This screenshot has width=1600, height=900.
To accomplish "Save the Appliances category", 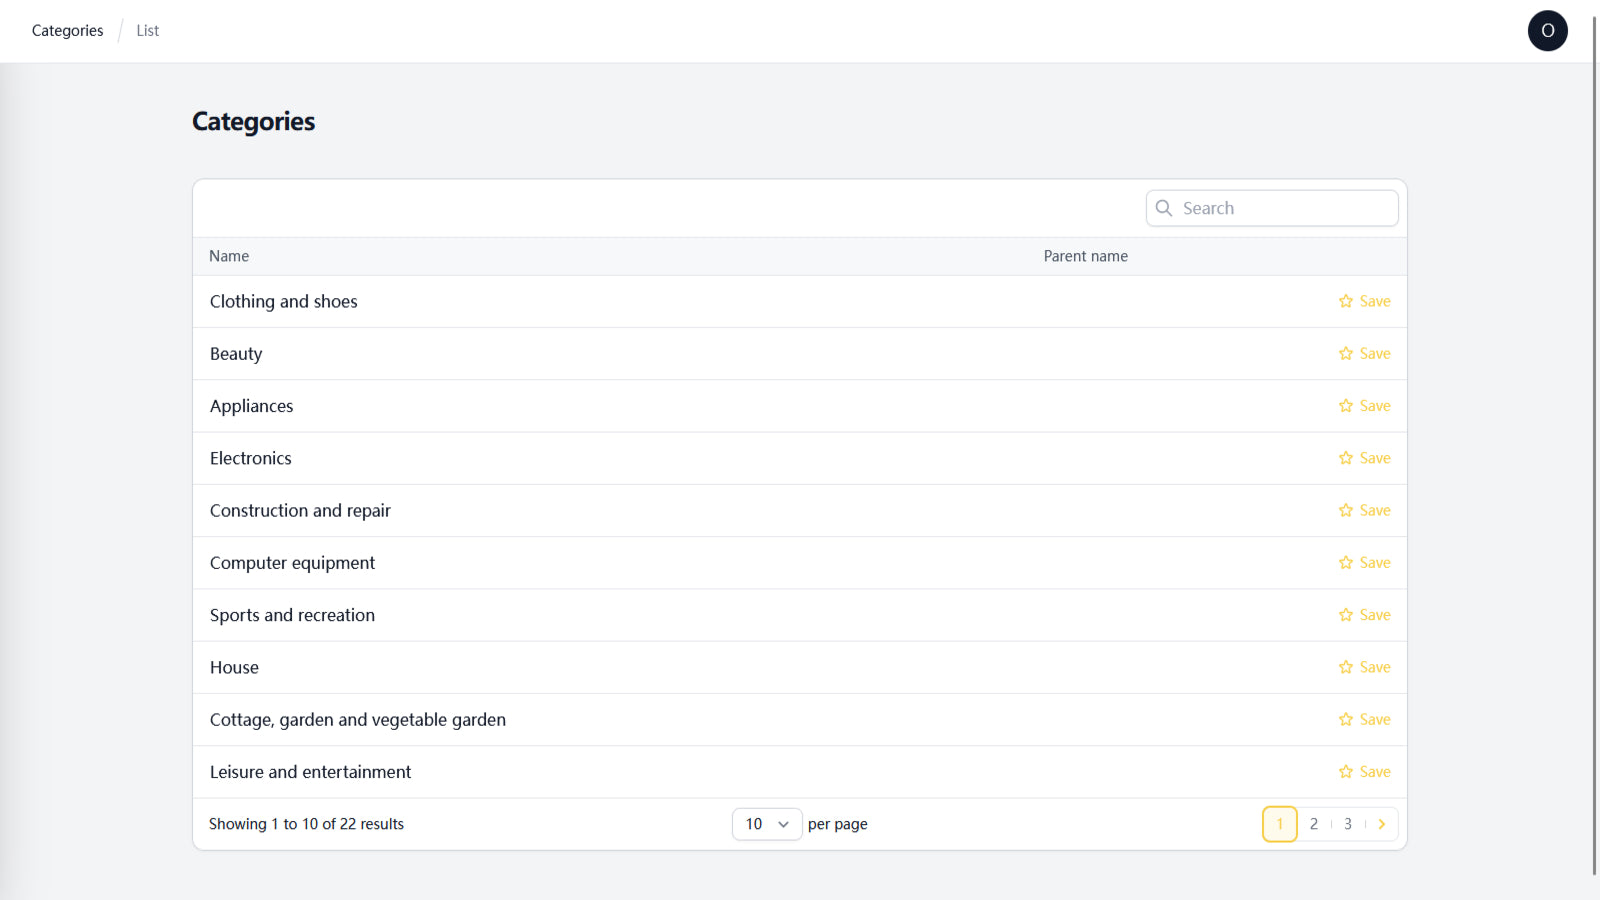I will [x=1365, y=406].
